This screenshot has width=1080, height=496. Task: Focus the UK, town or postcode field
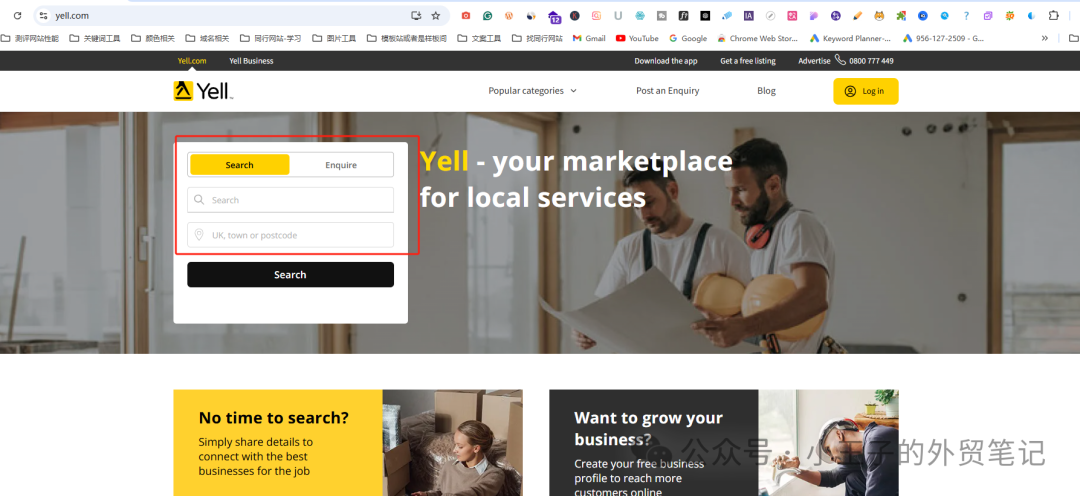click(x=291, y=235)
